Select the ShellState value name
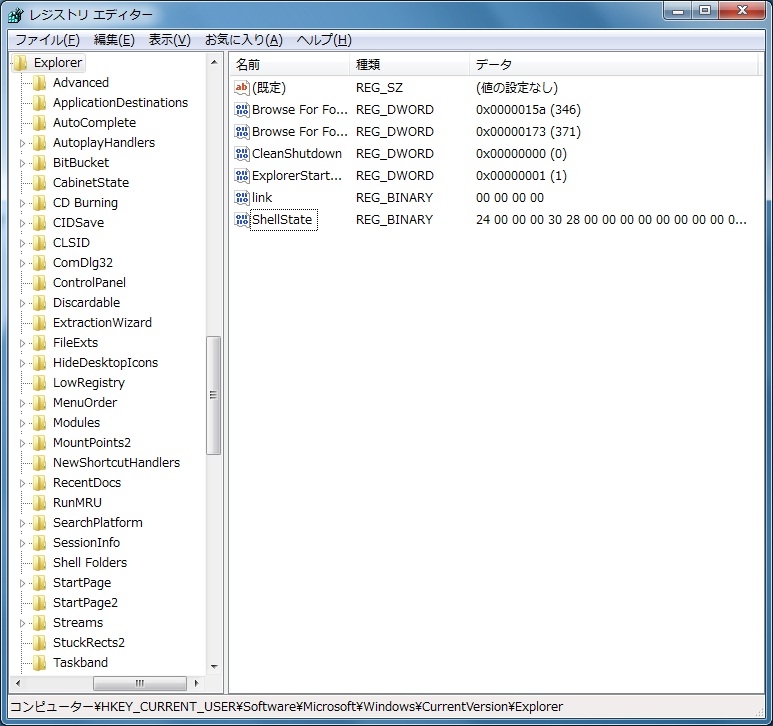773x726 pixels. [x=282, y=219]
